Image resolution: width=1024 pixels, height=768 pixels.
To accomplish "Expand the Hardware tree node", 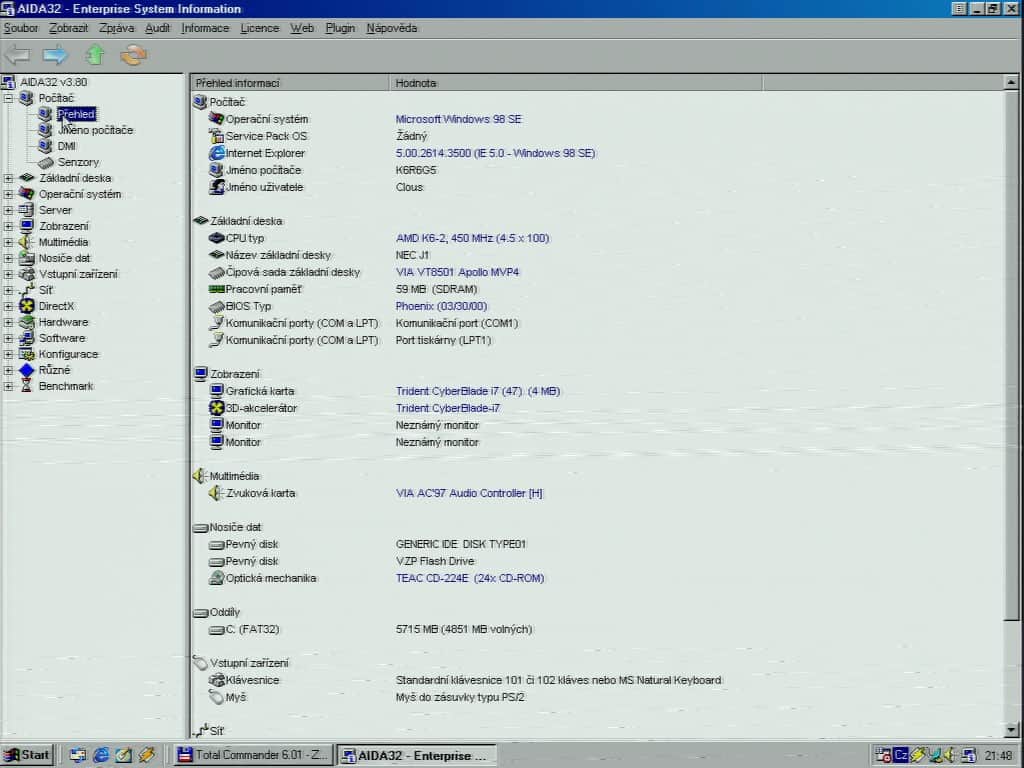I will 8,322.
